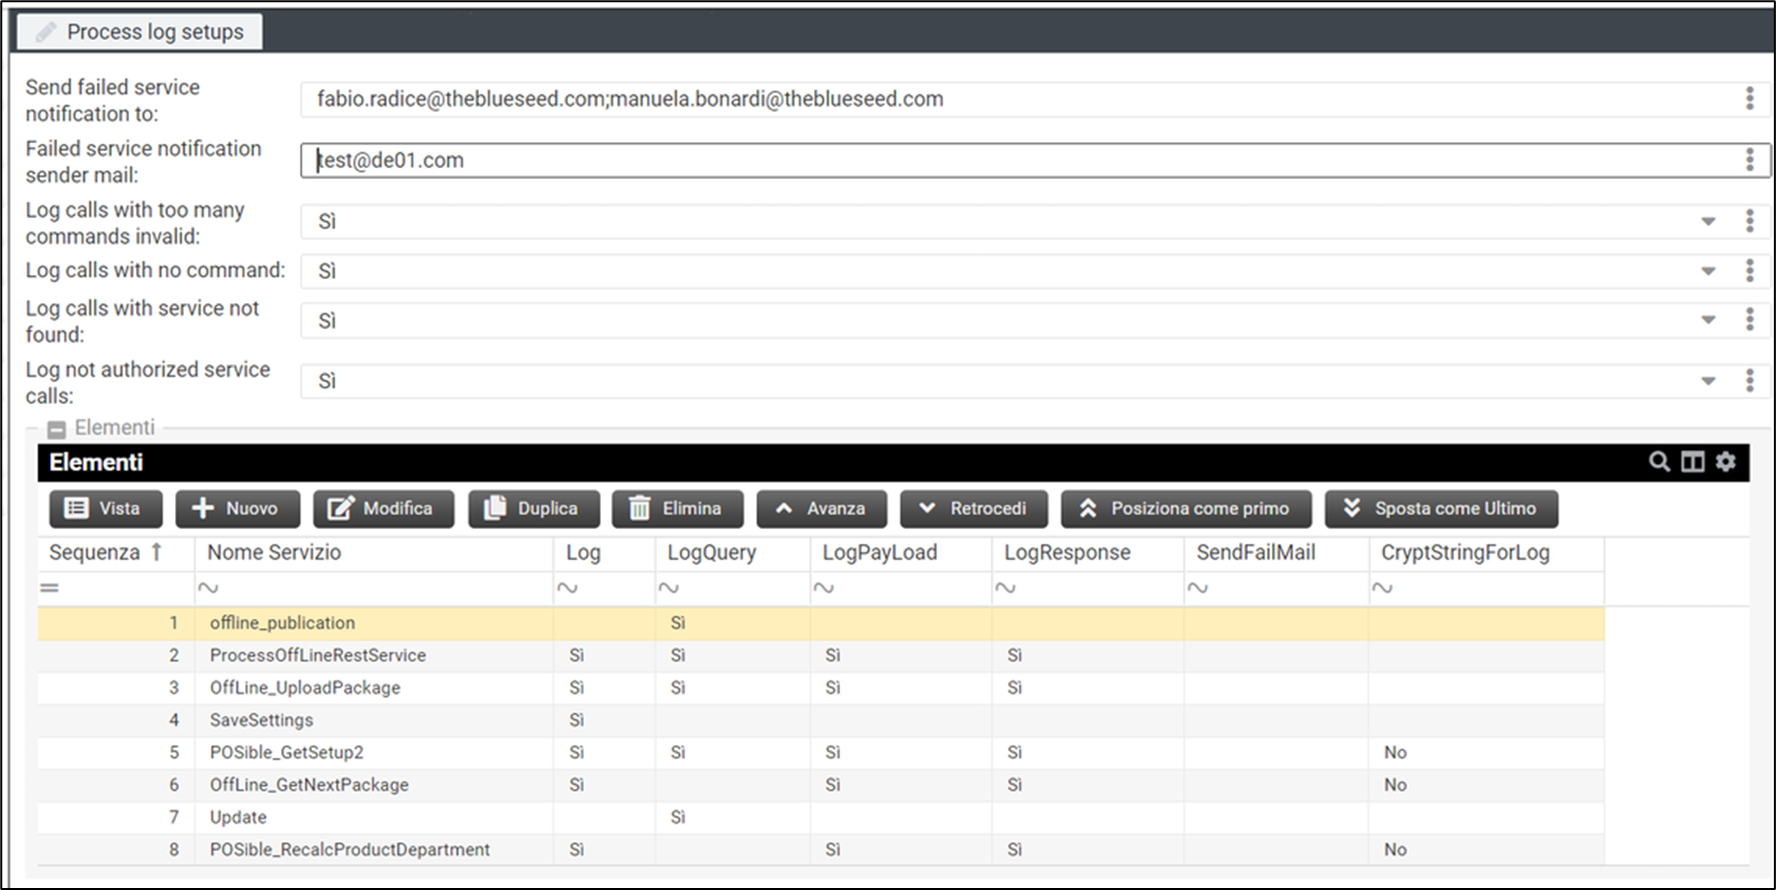Open three-dot menu for Log calls with no command

tap(1749, 270)
